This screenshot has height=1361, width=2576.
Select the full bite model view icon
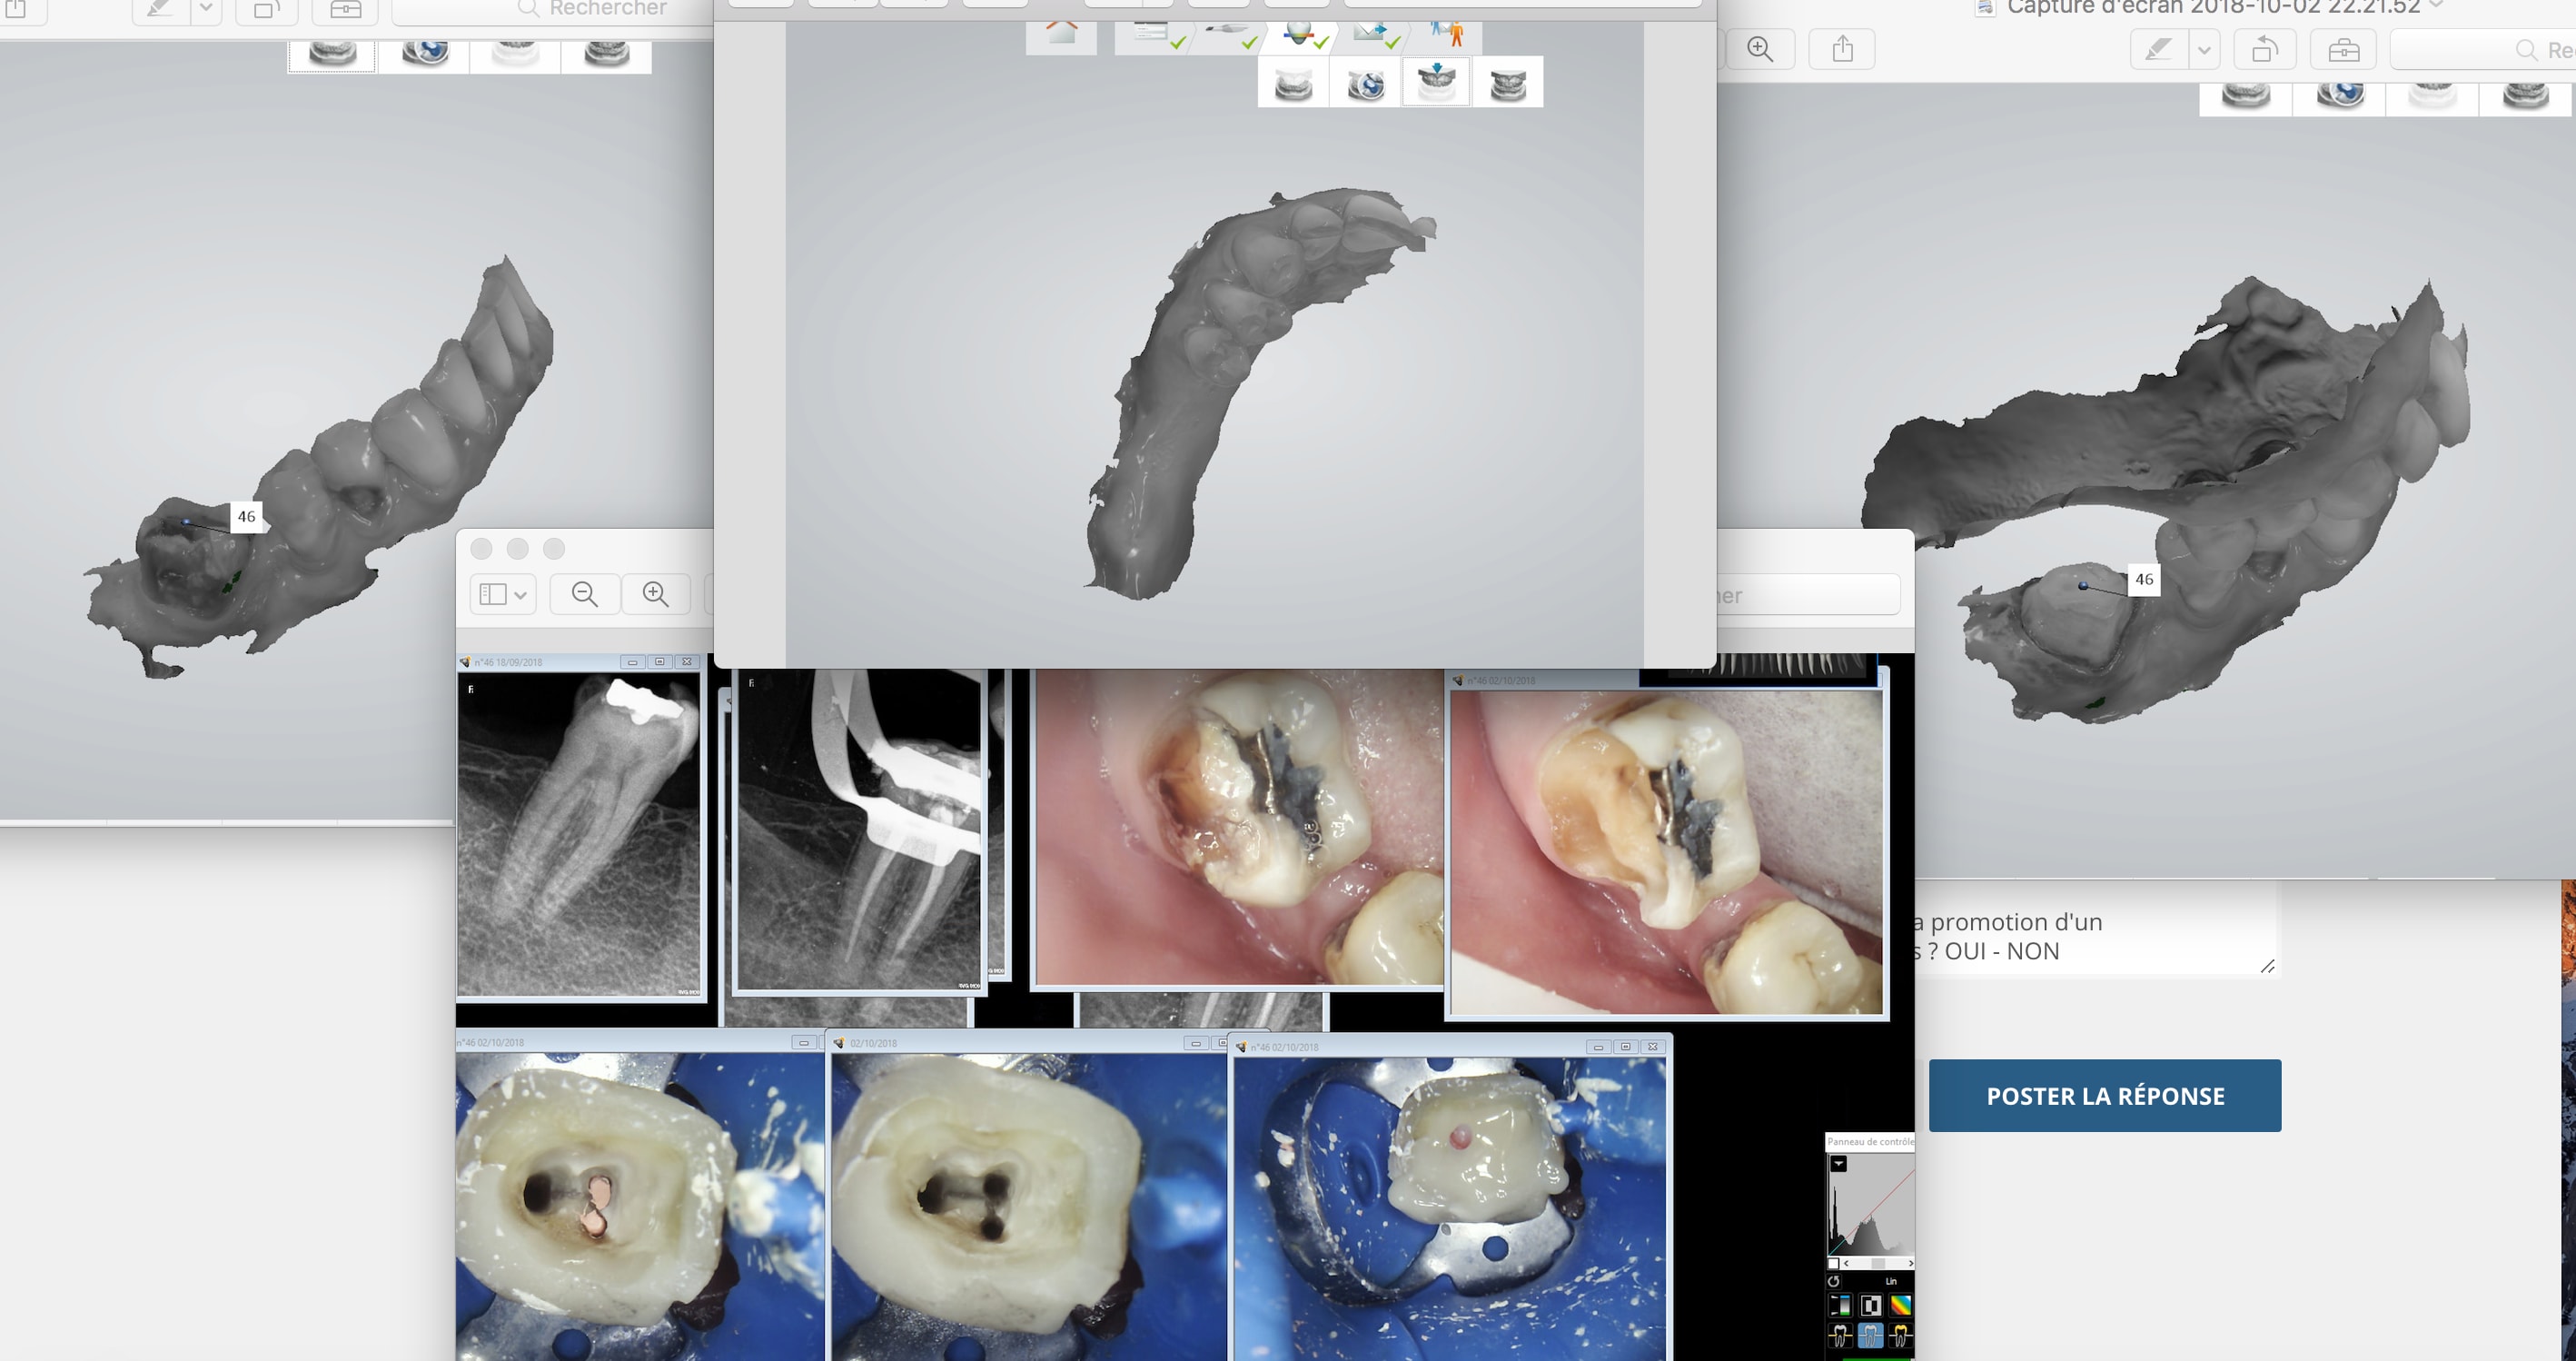1508,84
